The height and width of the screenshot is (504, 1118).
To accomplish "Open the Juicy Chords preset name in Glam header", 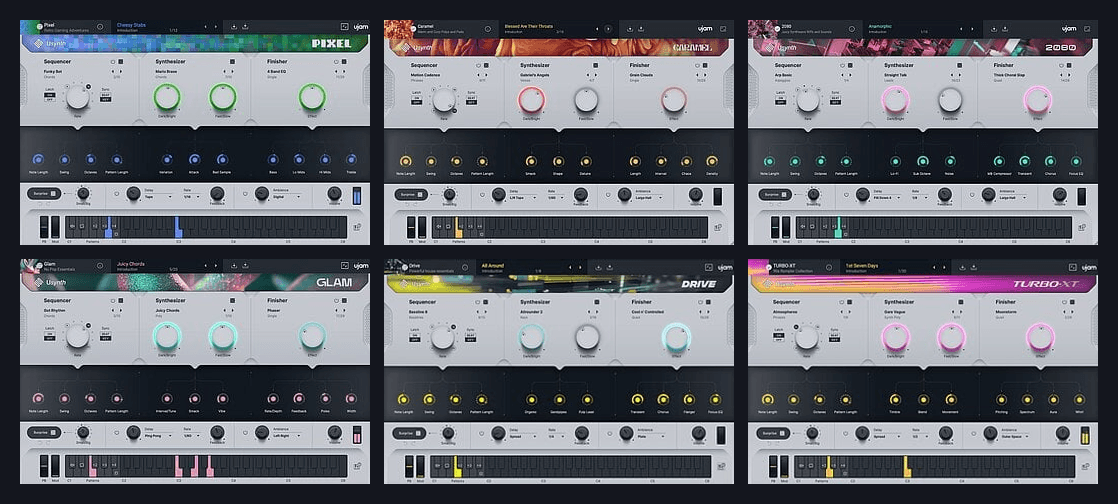I will pyautogui.click(x=130, y=264).
